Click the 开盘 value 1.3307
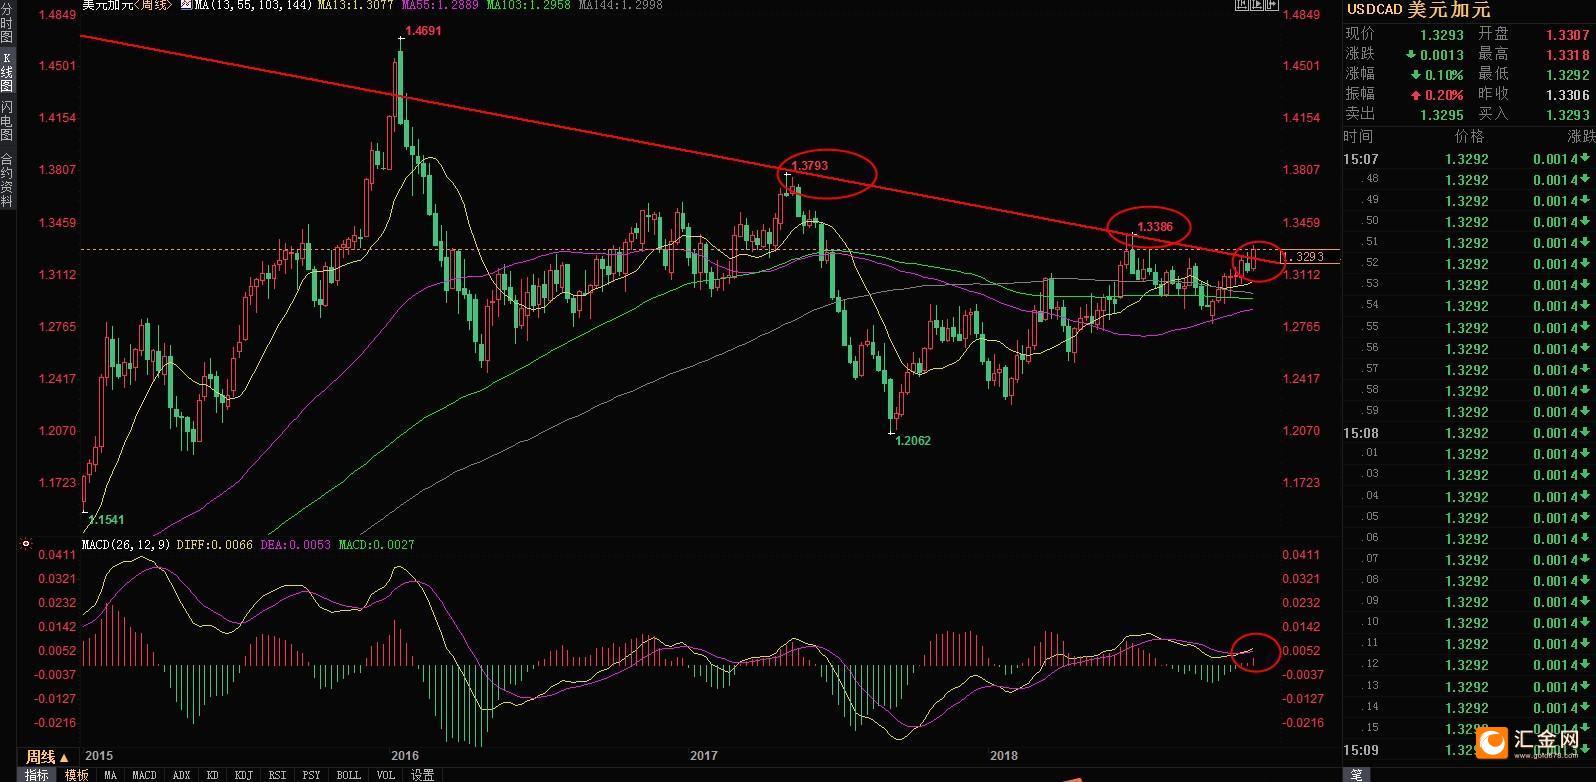 pos(1567,35)
